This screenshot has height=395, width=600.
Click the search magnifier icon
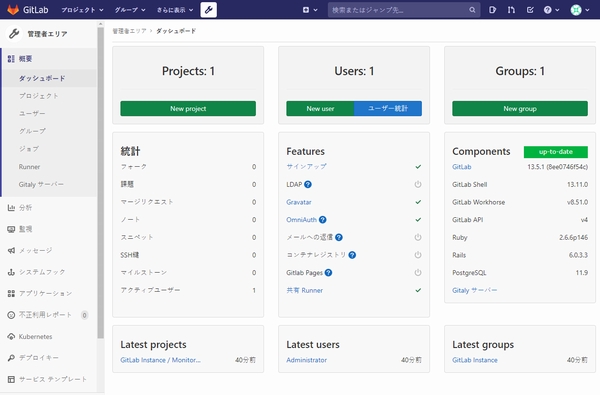pyautogui.click(x=472, y=10)
